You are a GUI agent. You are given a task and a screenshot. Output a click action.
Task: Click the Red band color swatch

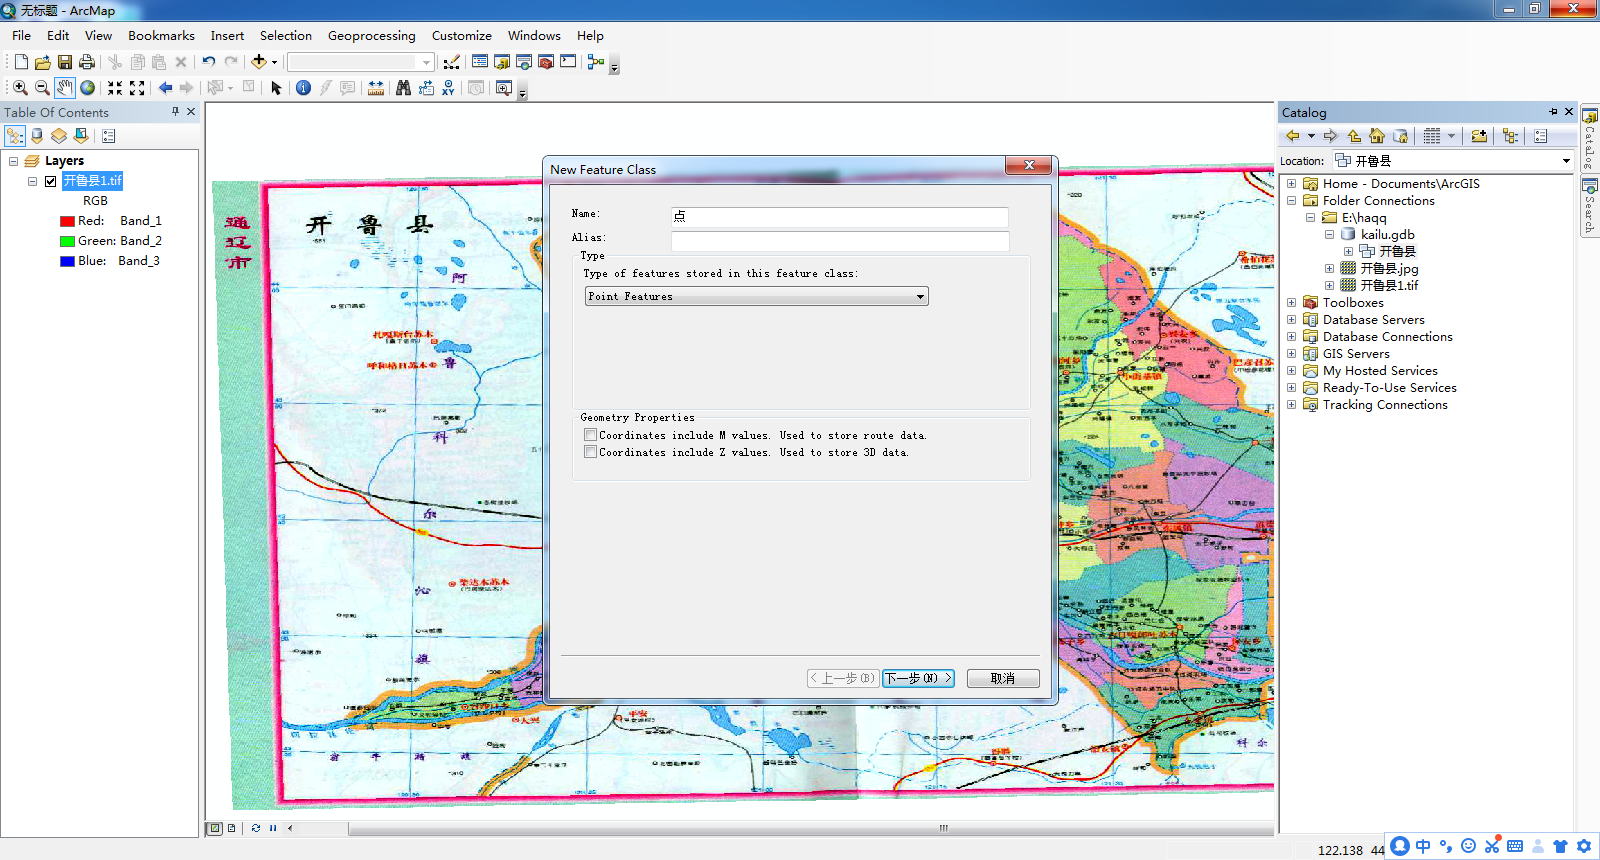pyautogui.click(x=67, y=221)
